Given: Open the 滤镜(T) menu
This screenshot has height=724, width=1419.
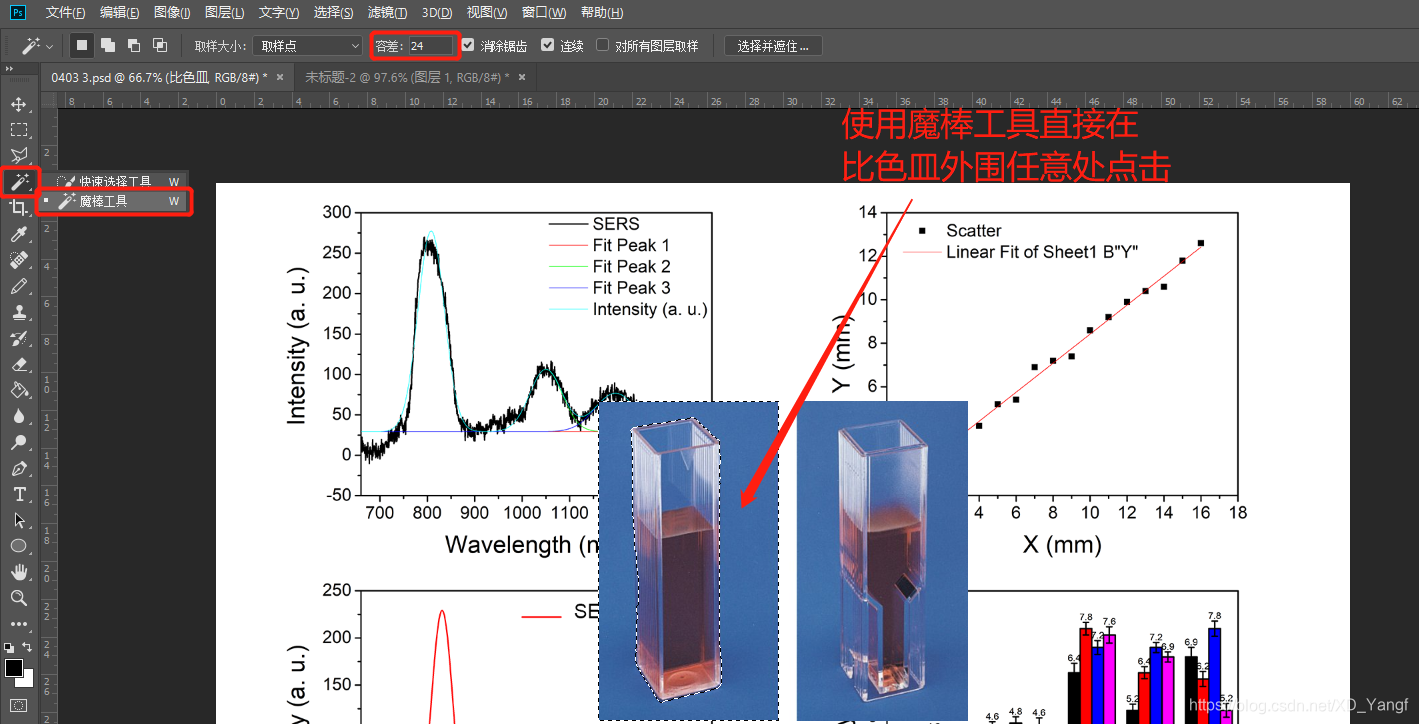Looking at the screenshot, I should [387, 12].
